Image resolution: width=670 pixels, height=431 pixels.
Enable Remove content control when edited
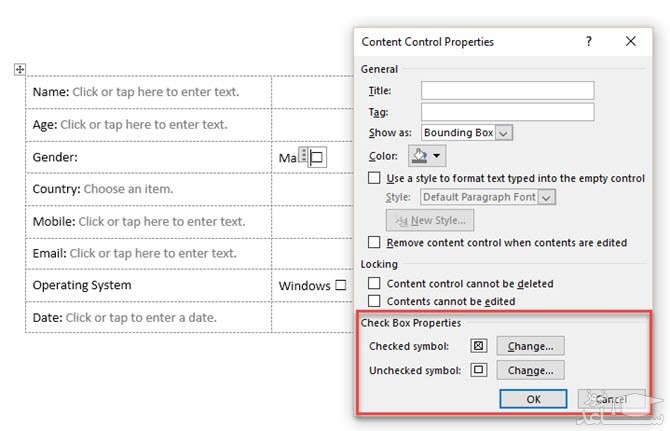click(x=374, y=242)
